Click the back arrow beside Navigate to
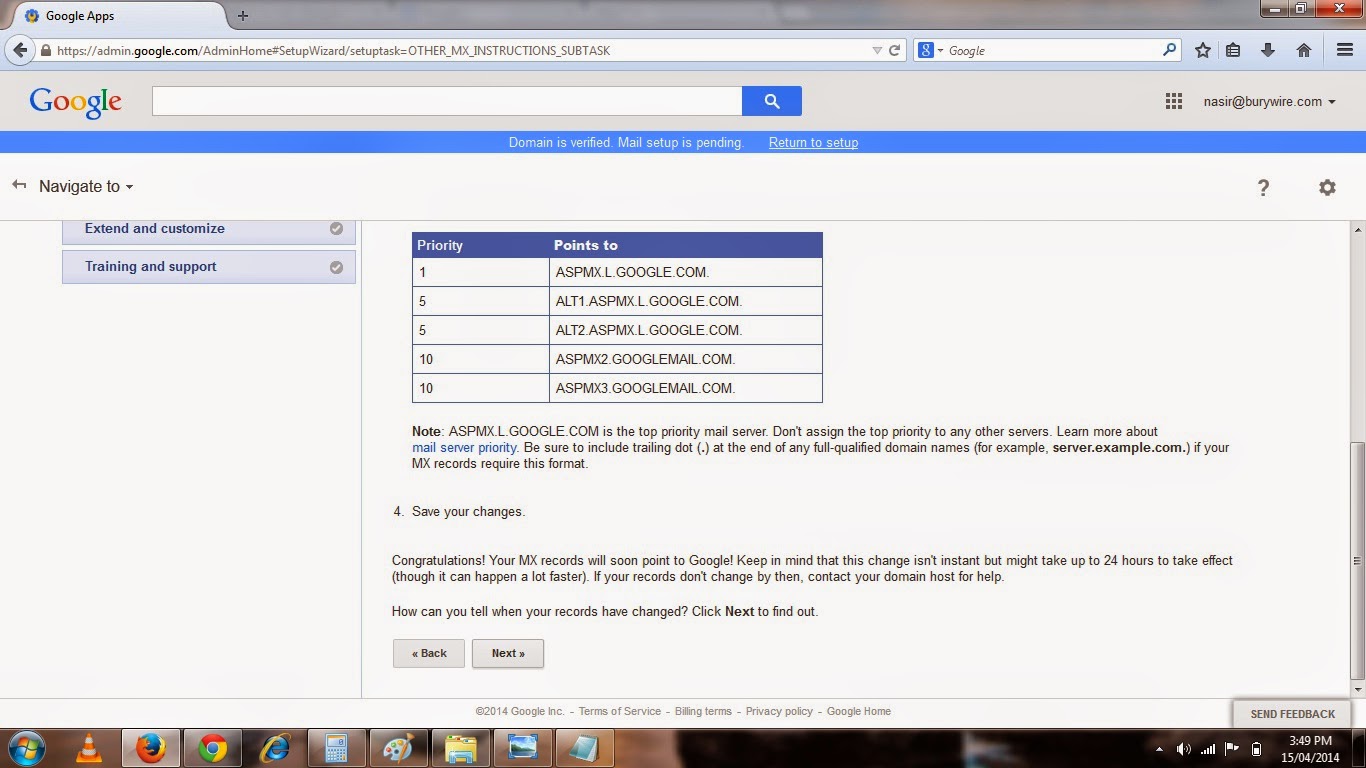The image size is (1366, 768). coord(19,185)
